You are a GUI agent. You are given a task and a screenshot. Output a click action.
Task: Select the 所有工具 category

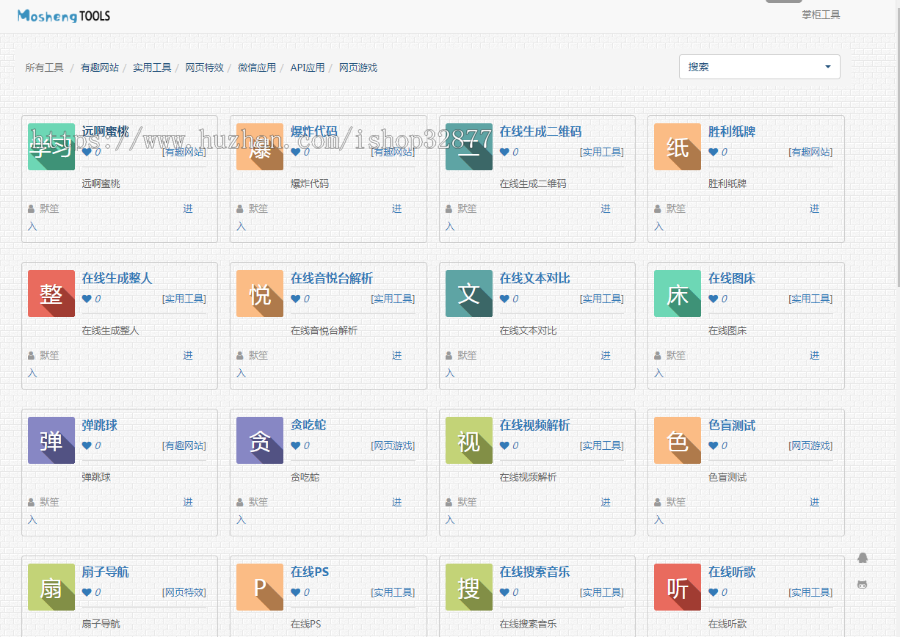(x=44, y=68)
